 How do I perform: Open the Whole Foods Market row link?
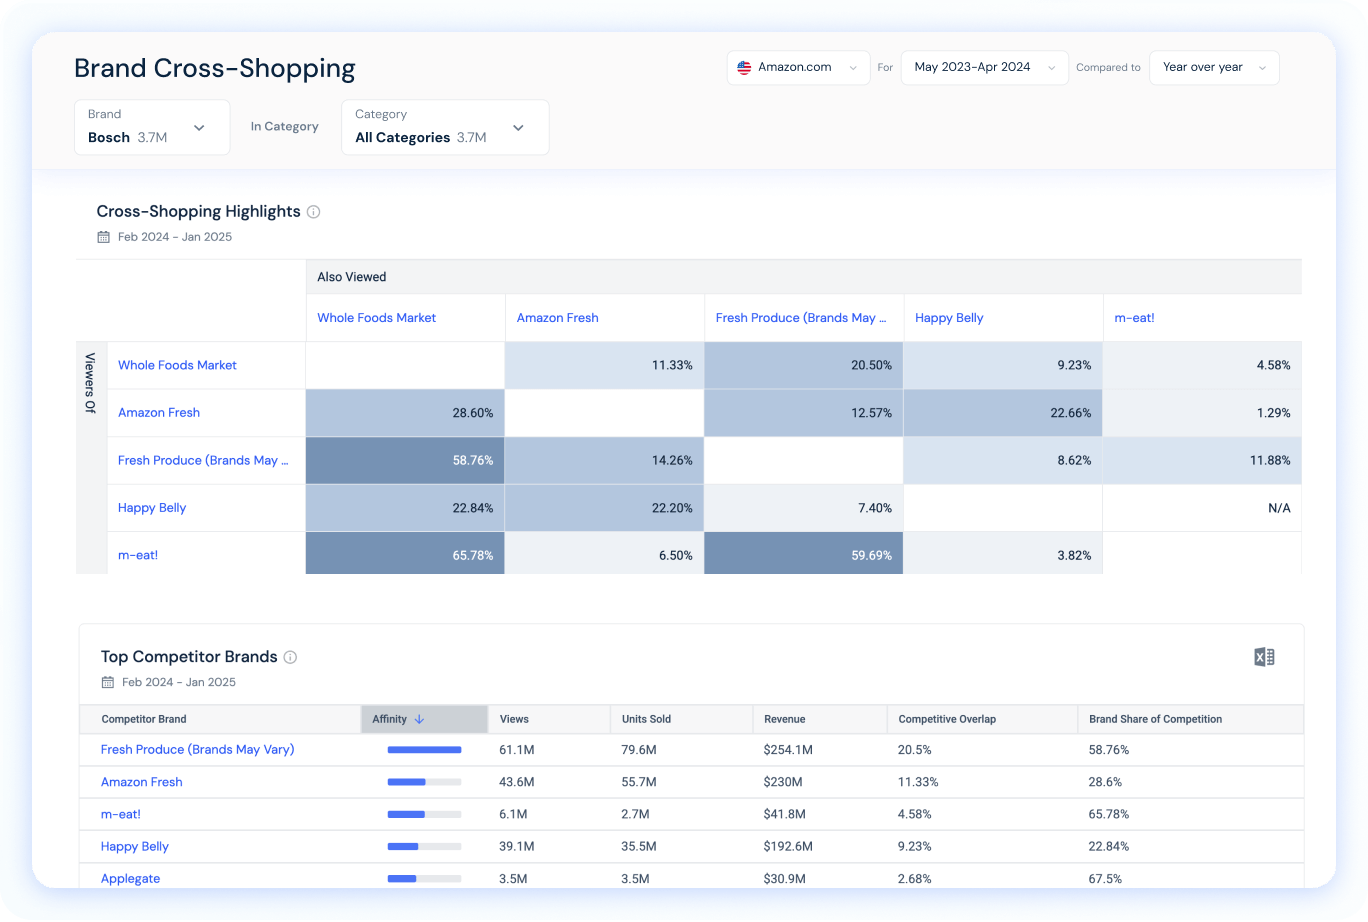click(x=177, y=365)
